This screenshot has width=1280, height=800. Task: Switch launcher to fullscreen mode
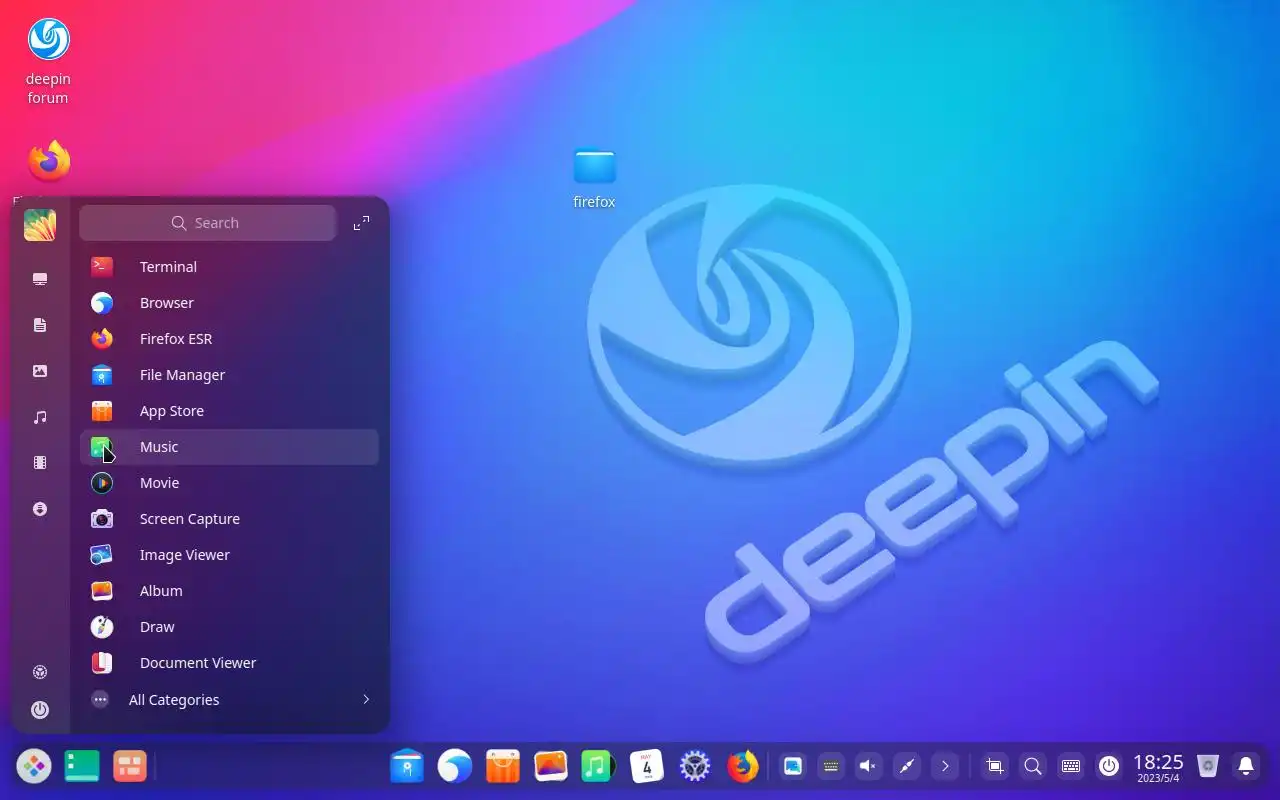[x=362, y=223]
